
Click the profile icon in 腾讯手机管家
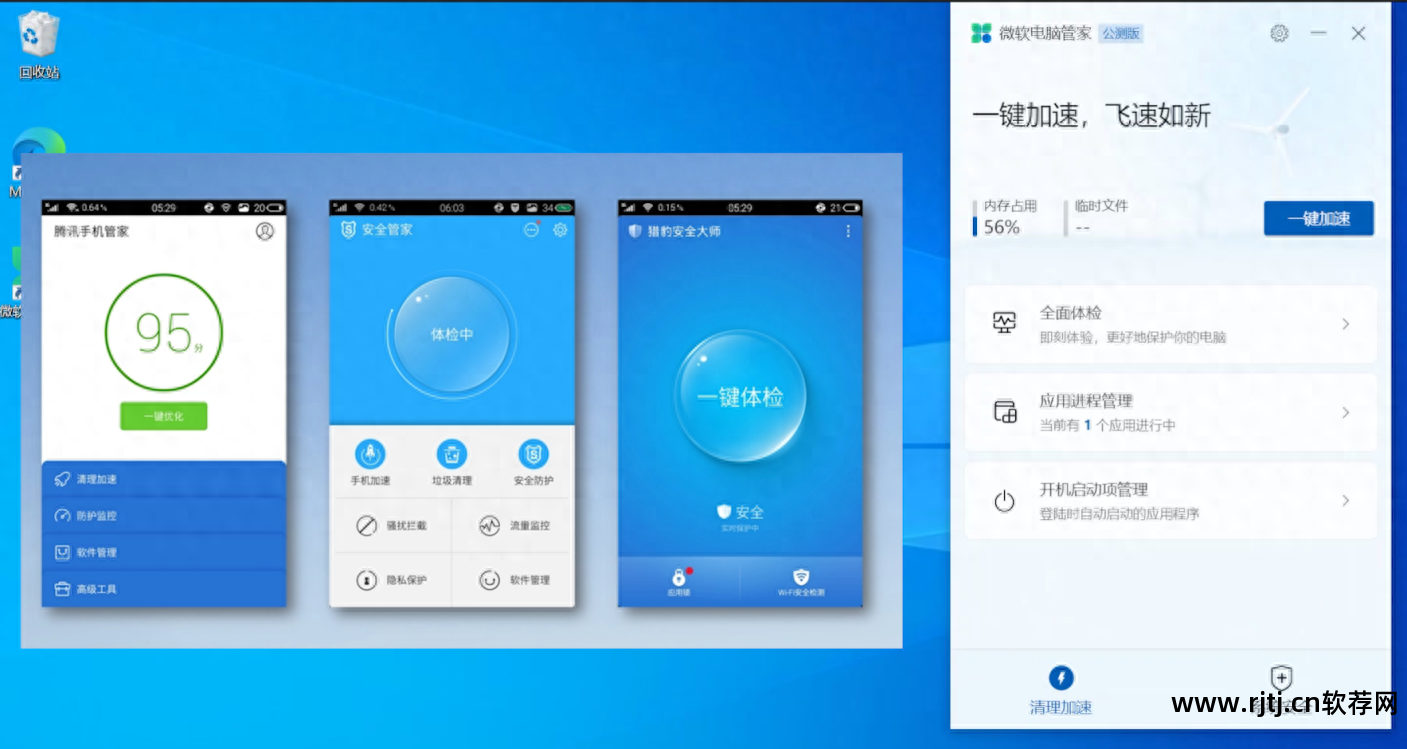click(x=265, y=231)
